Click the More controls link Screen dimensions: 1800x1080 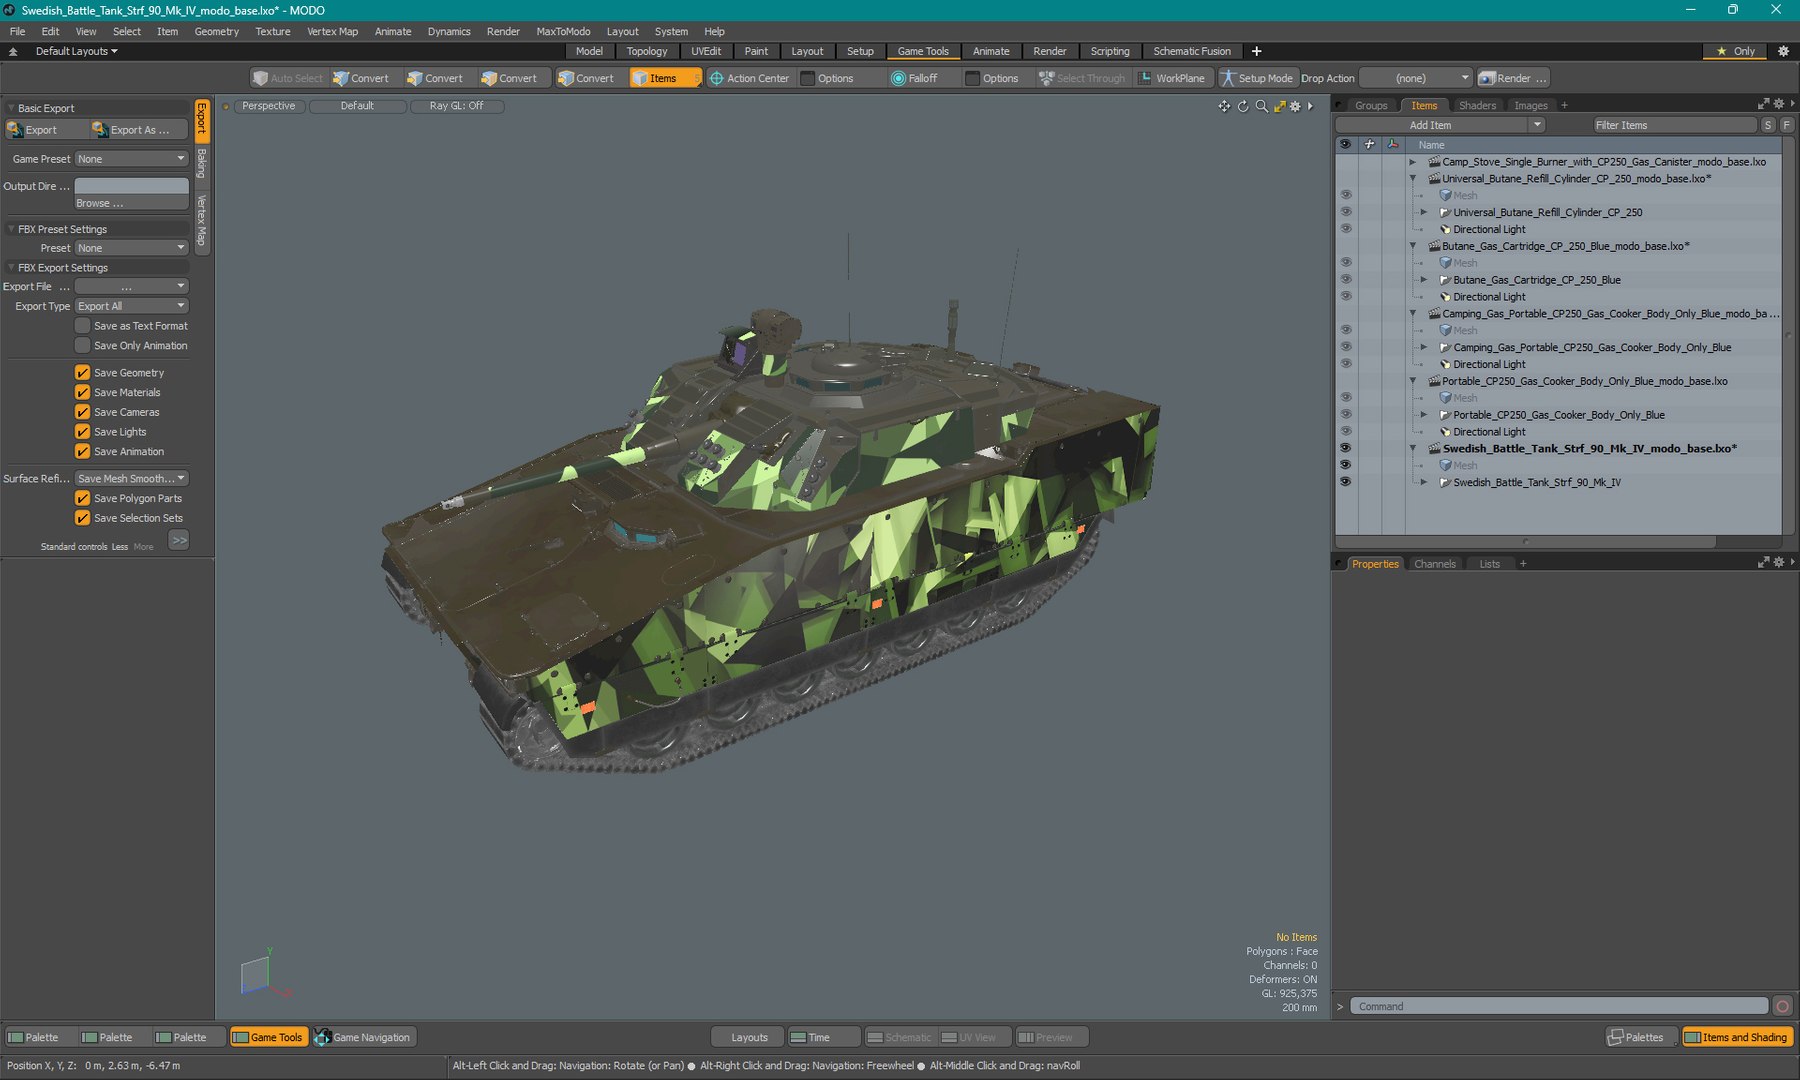pos(144,547)
